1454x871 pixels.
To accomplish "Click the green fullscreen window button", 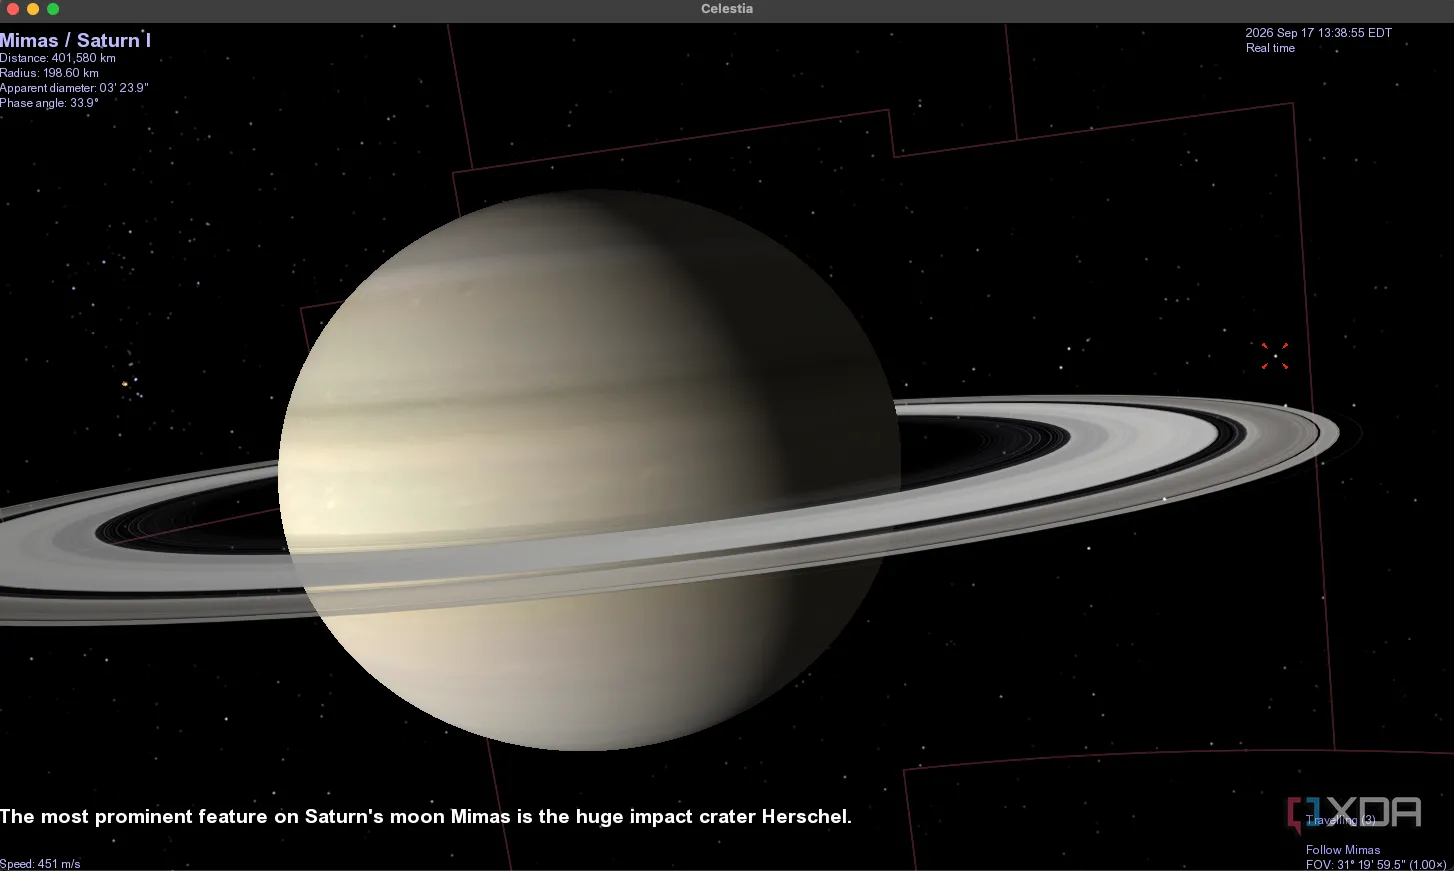I will [x=53, y=9].
